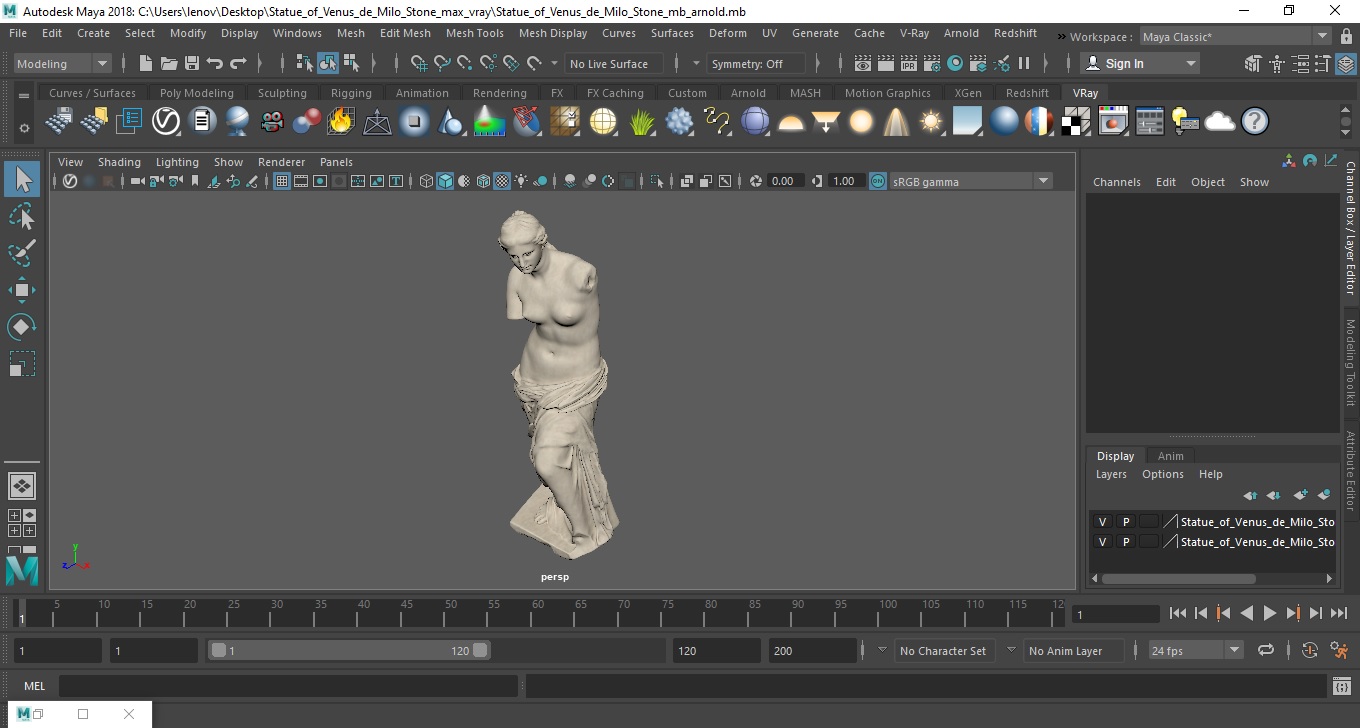
Task: Open the Layers menu in layer editor
Action: pyautogui.click(x=1111, y=474)
